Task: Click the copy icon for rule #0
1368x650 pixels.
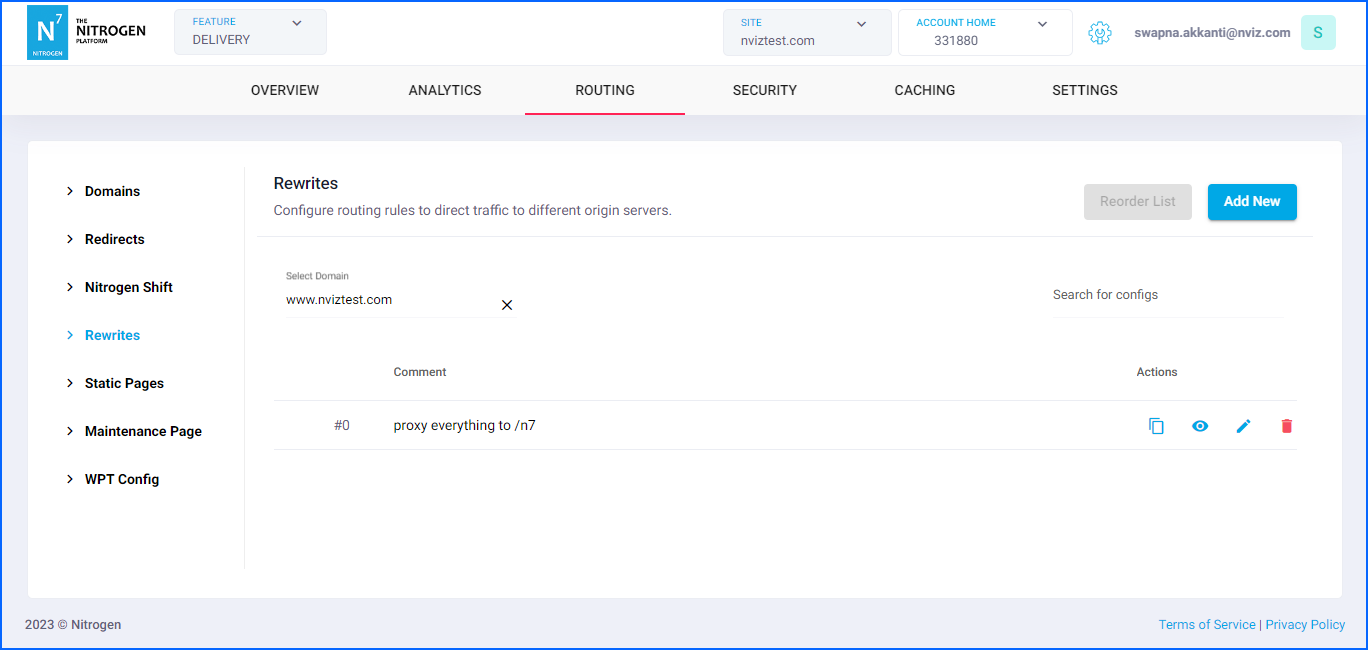Action: tap(1156, 426)
